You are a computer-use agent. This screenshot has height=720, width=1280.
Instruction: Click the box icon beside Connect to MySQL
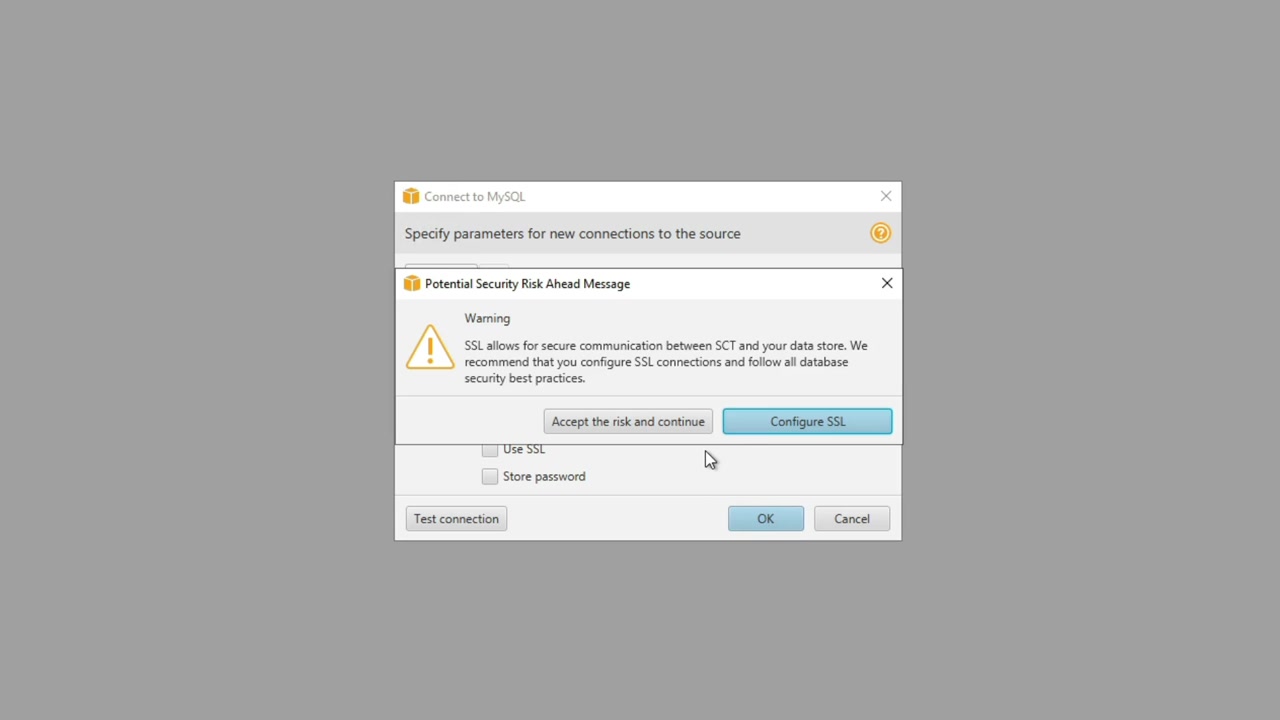tap(411, 197)
